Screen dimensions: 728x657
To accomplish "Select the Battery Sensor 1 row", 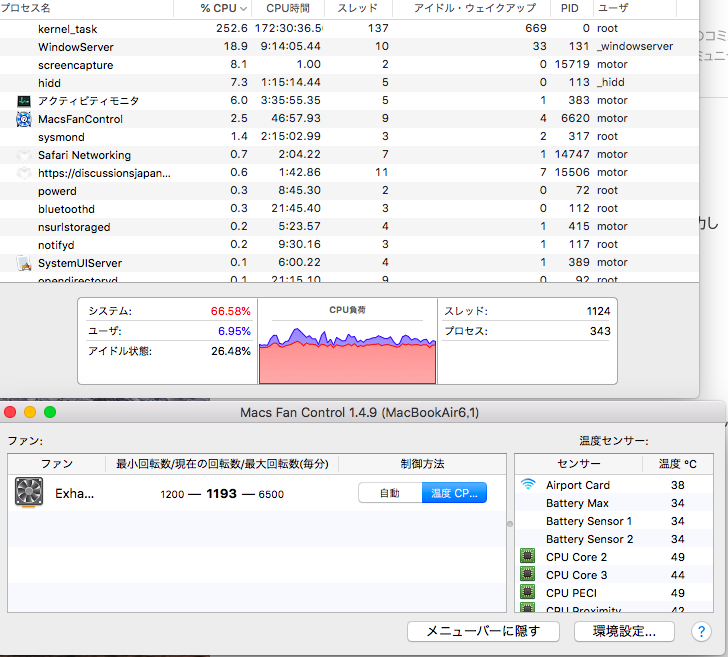I will click(x=614, y=521).
